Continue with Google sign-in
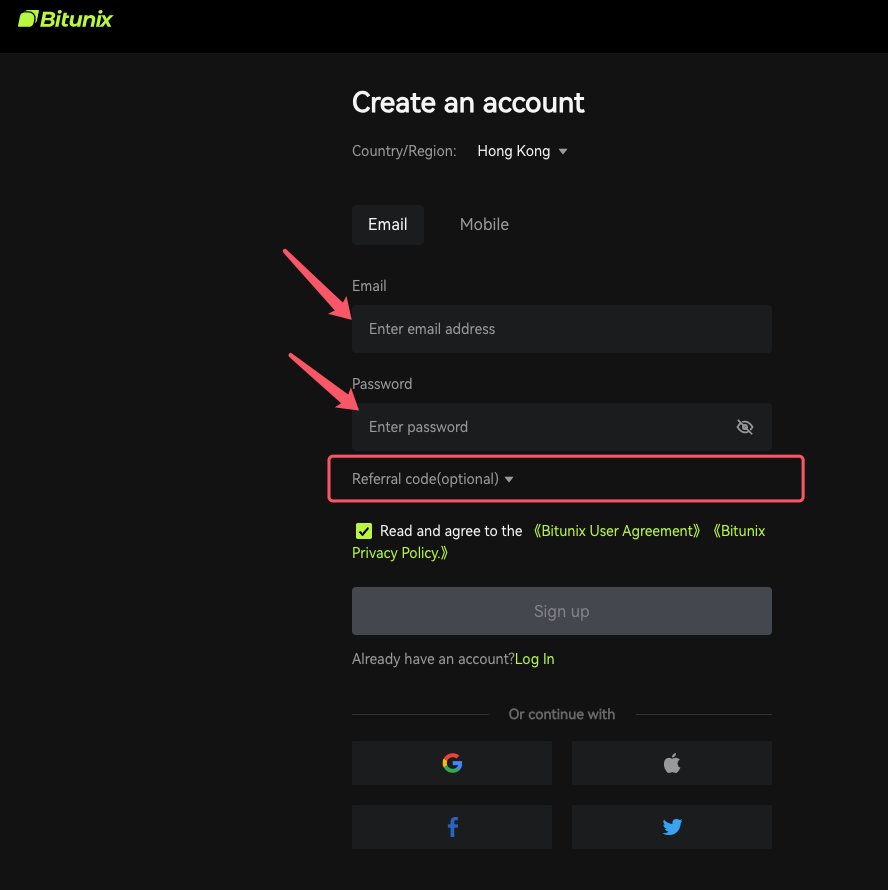 click(452, 763)
